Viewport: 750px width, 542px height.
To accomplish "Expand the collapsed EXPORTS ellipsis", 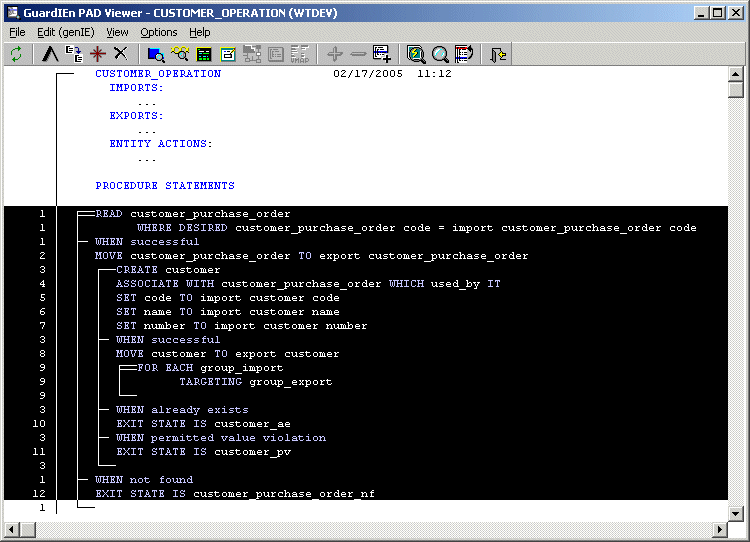I will tap(147, 130).
